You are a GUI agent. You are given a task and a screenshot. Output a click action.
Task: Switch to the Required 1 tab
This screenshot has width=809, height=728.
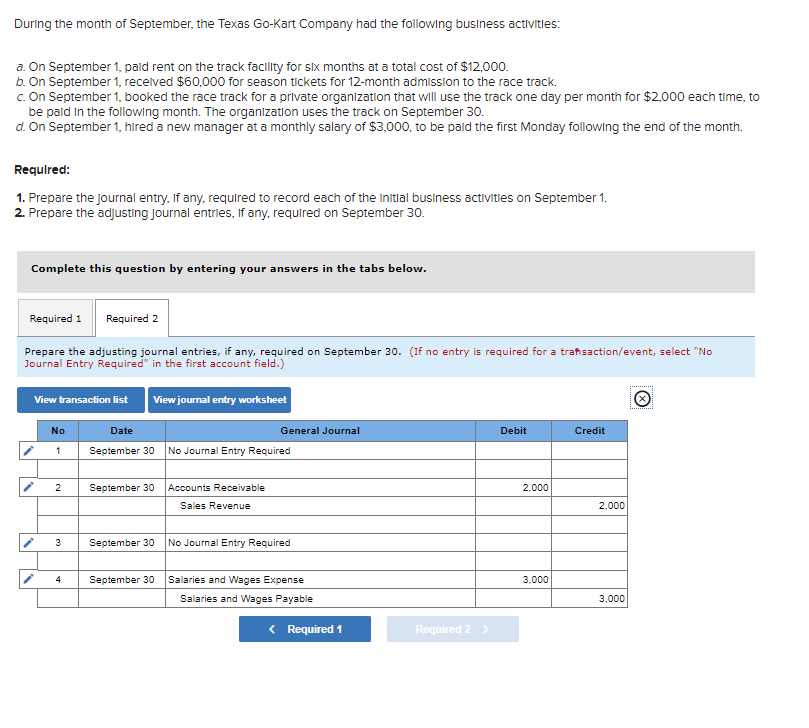tap(55, 318)
